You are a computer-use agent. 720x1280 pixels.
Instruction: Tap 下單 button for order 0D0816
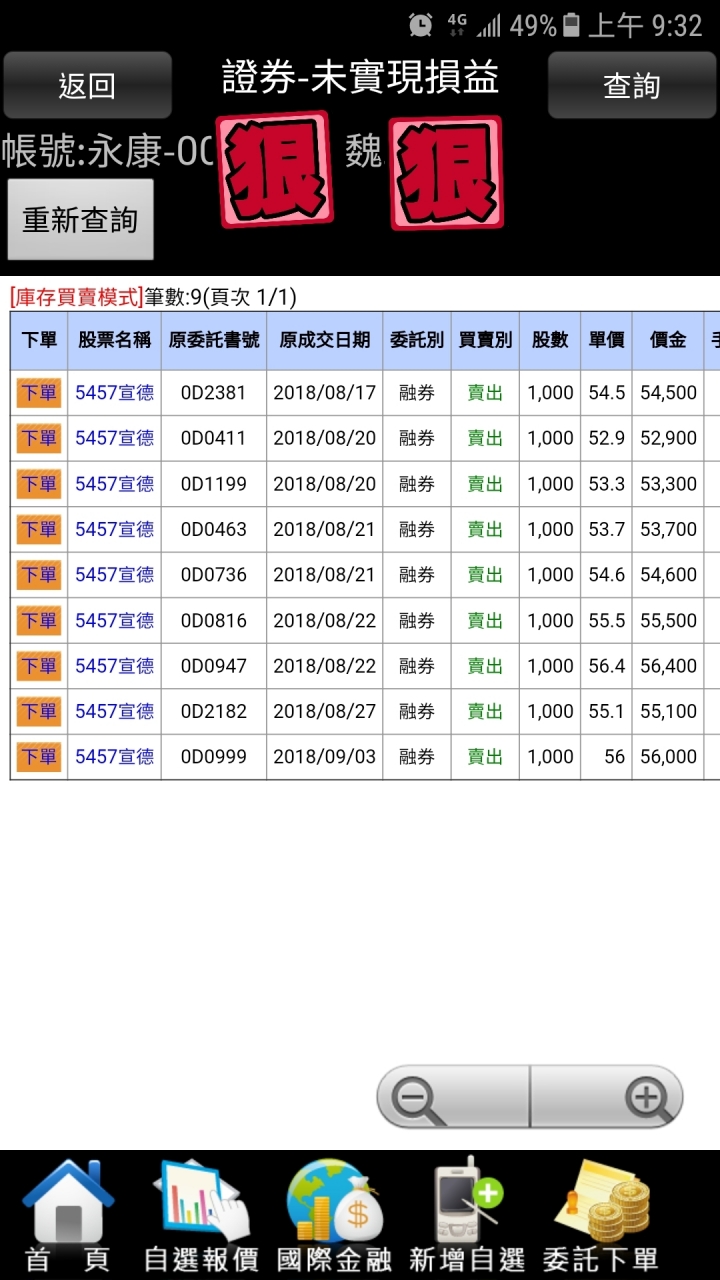point(39,620)
